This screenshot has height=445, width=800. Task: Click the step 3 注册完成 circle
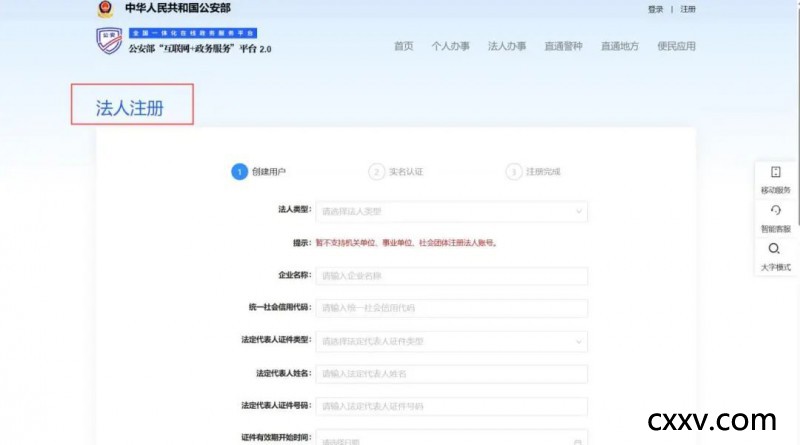(513, 172)
